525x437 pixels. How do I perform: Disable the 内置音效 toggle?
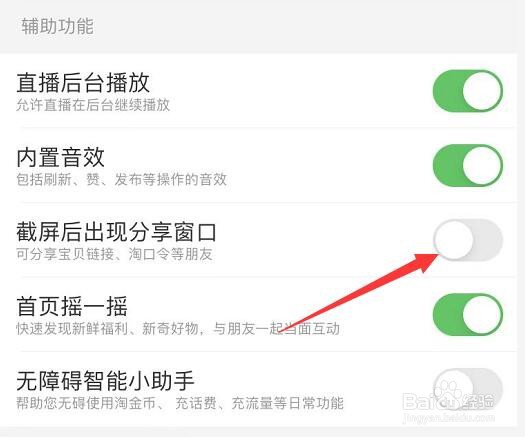coord(468,165)
